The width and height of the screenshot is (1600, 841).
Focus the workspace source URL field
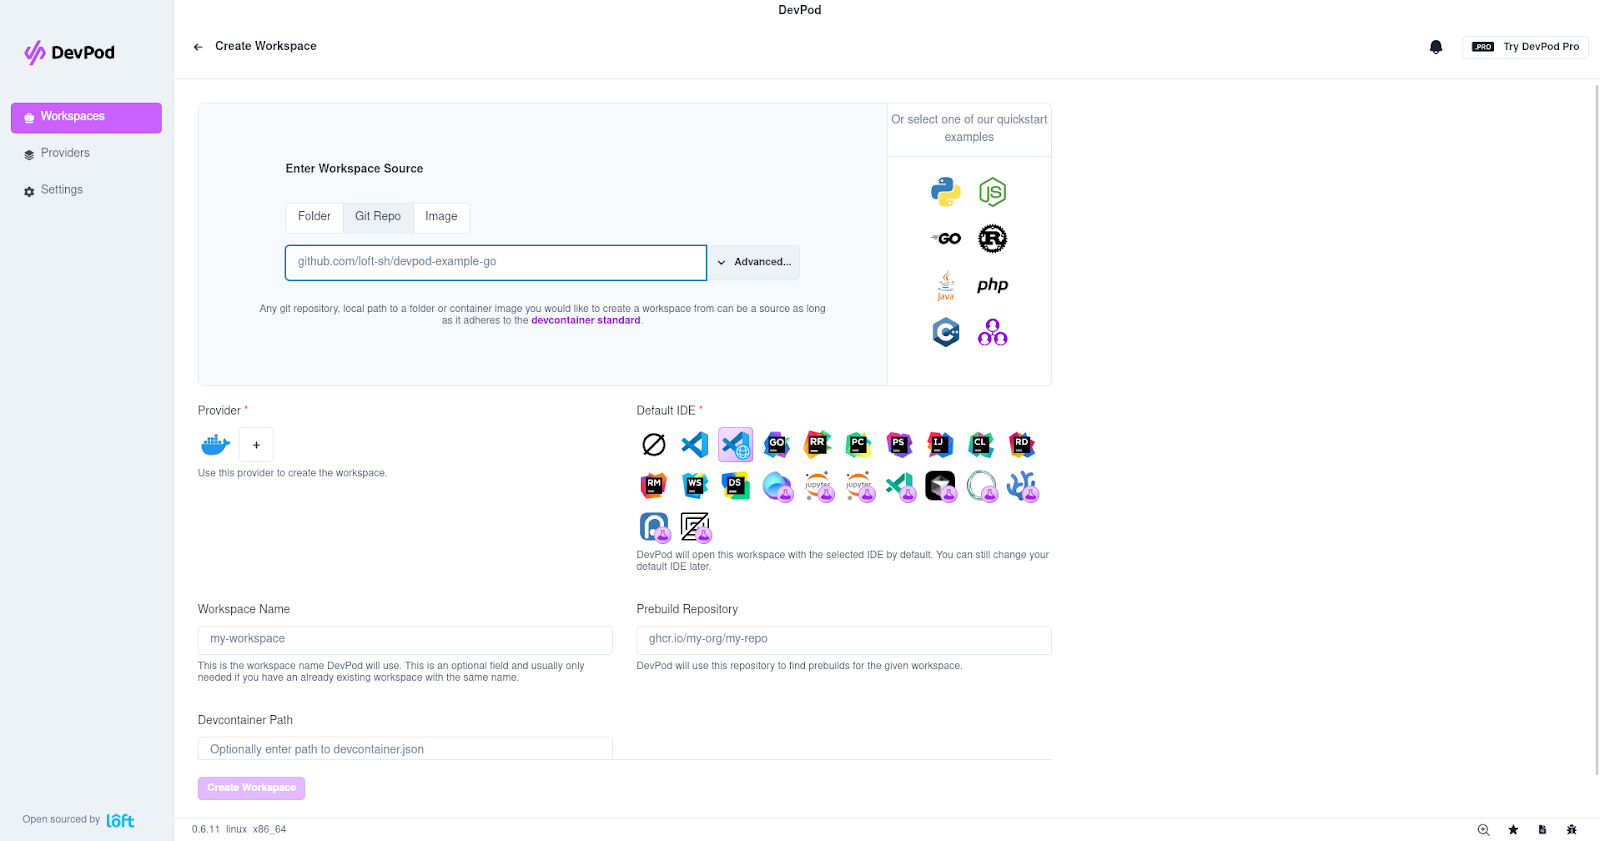[496, 262]
